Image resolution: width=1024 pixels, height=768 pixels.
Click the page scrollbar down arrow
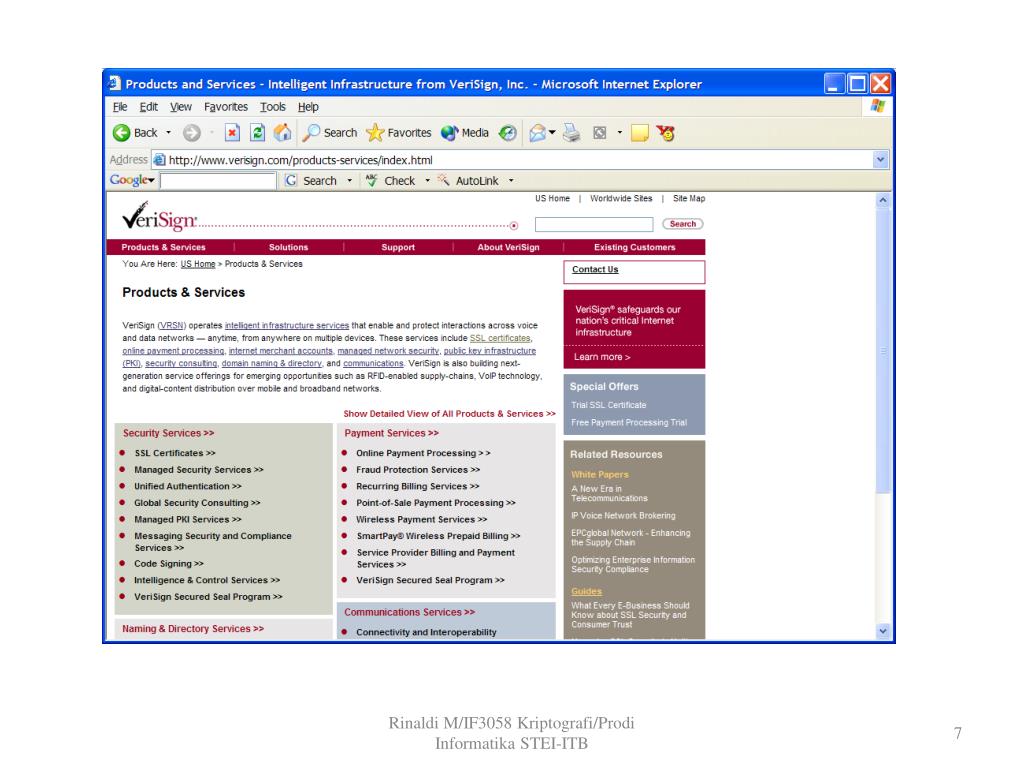click(x=883, y=632)
